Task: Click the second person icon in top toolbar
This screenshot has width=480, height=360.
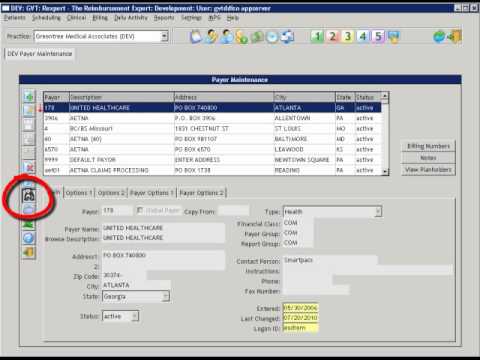Action: [x=227, y=36]
